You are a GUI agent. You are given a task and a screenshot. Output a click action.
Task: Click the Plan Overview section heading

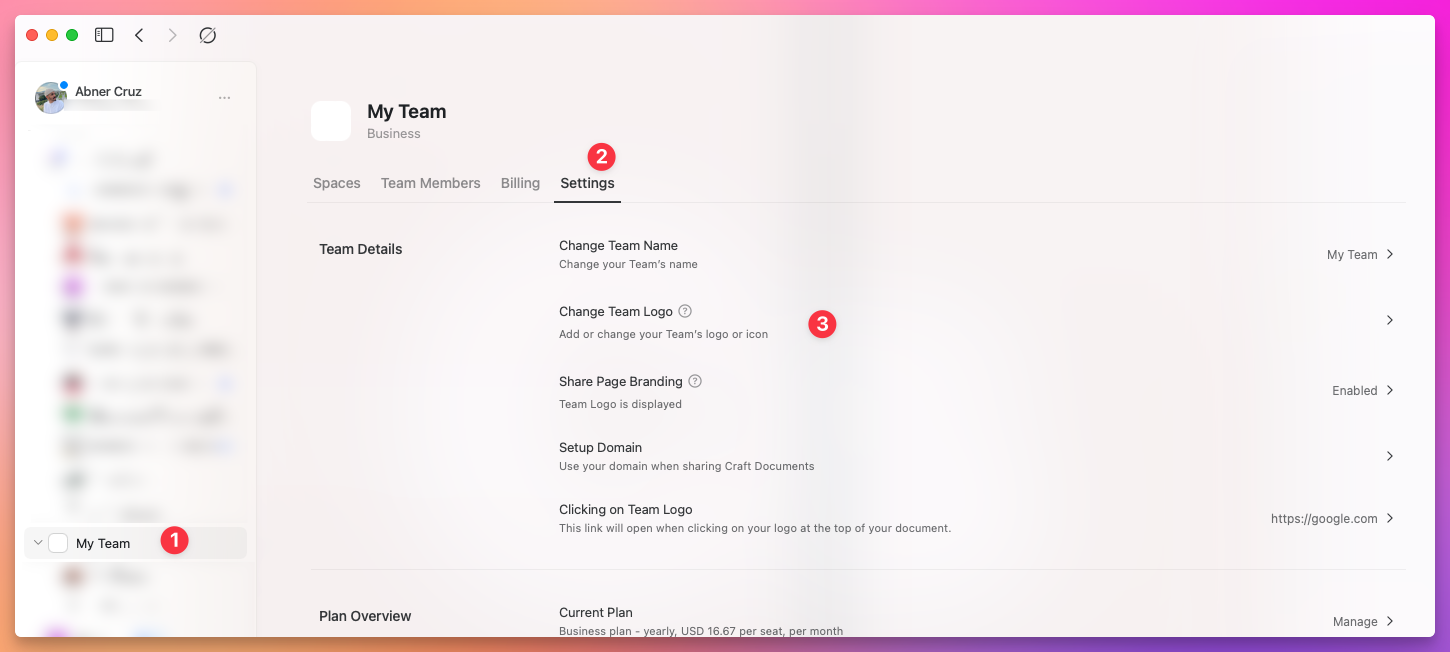click(365, 616)
